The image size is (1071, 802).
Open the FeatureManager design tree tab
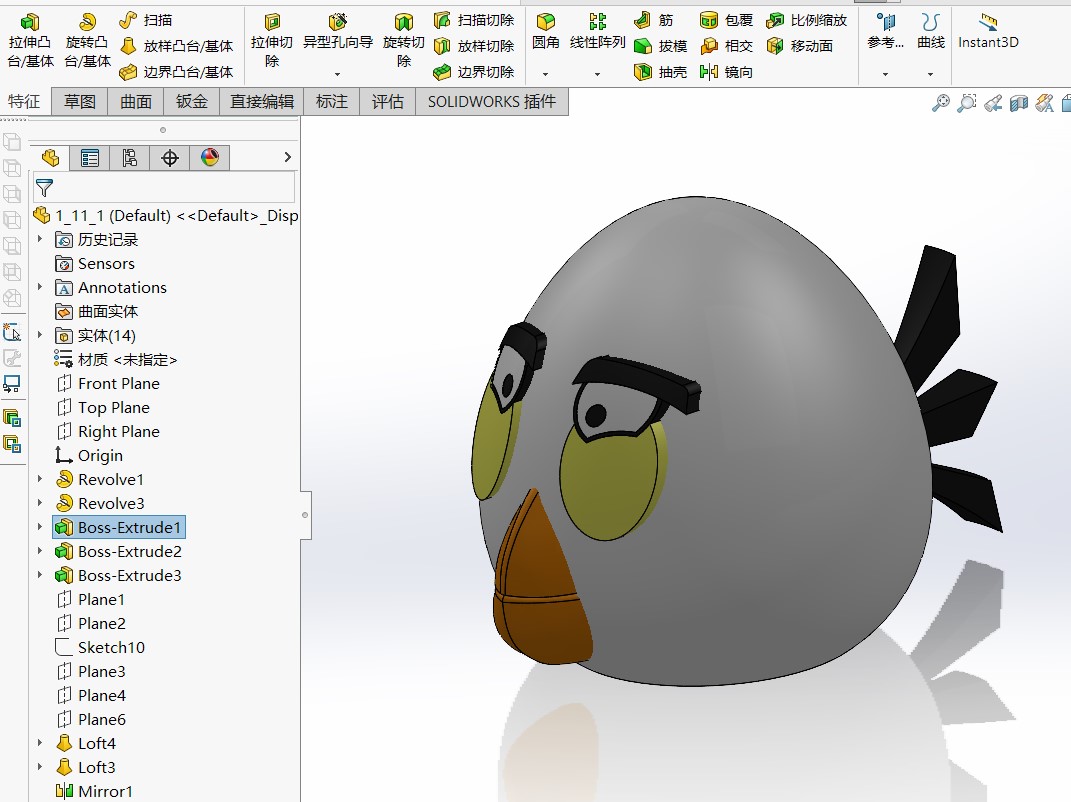coord(51,158)
